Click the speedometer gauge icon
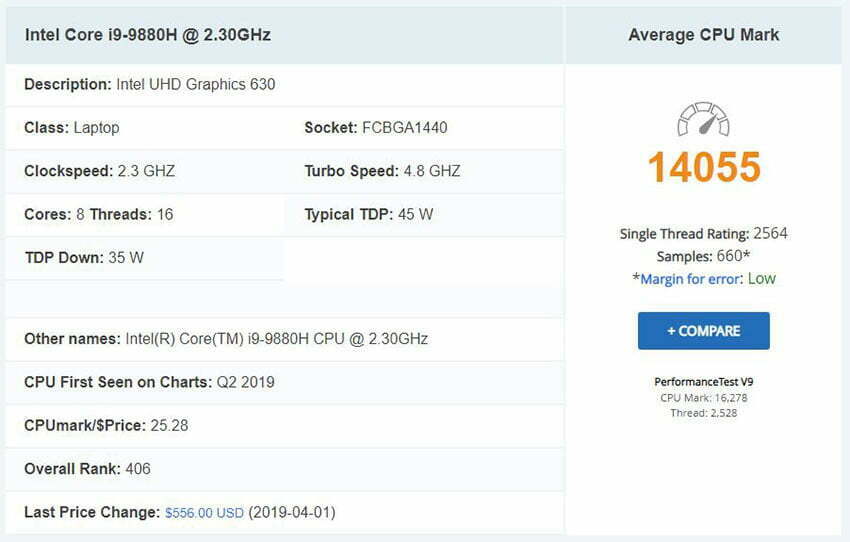Image resolution: width=850 pixels, height=542 pixels. point(703,119)
